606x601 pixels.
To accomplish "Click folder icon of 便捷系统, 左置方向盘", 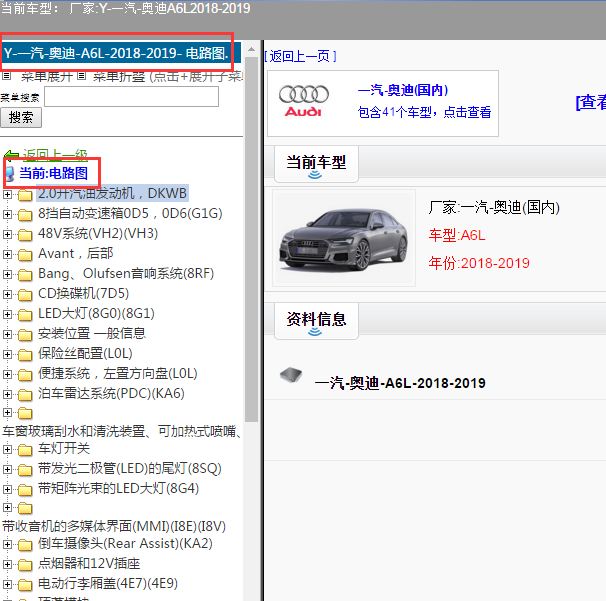I will pyautogui.click(x=25, y=375).
